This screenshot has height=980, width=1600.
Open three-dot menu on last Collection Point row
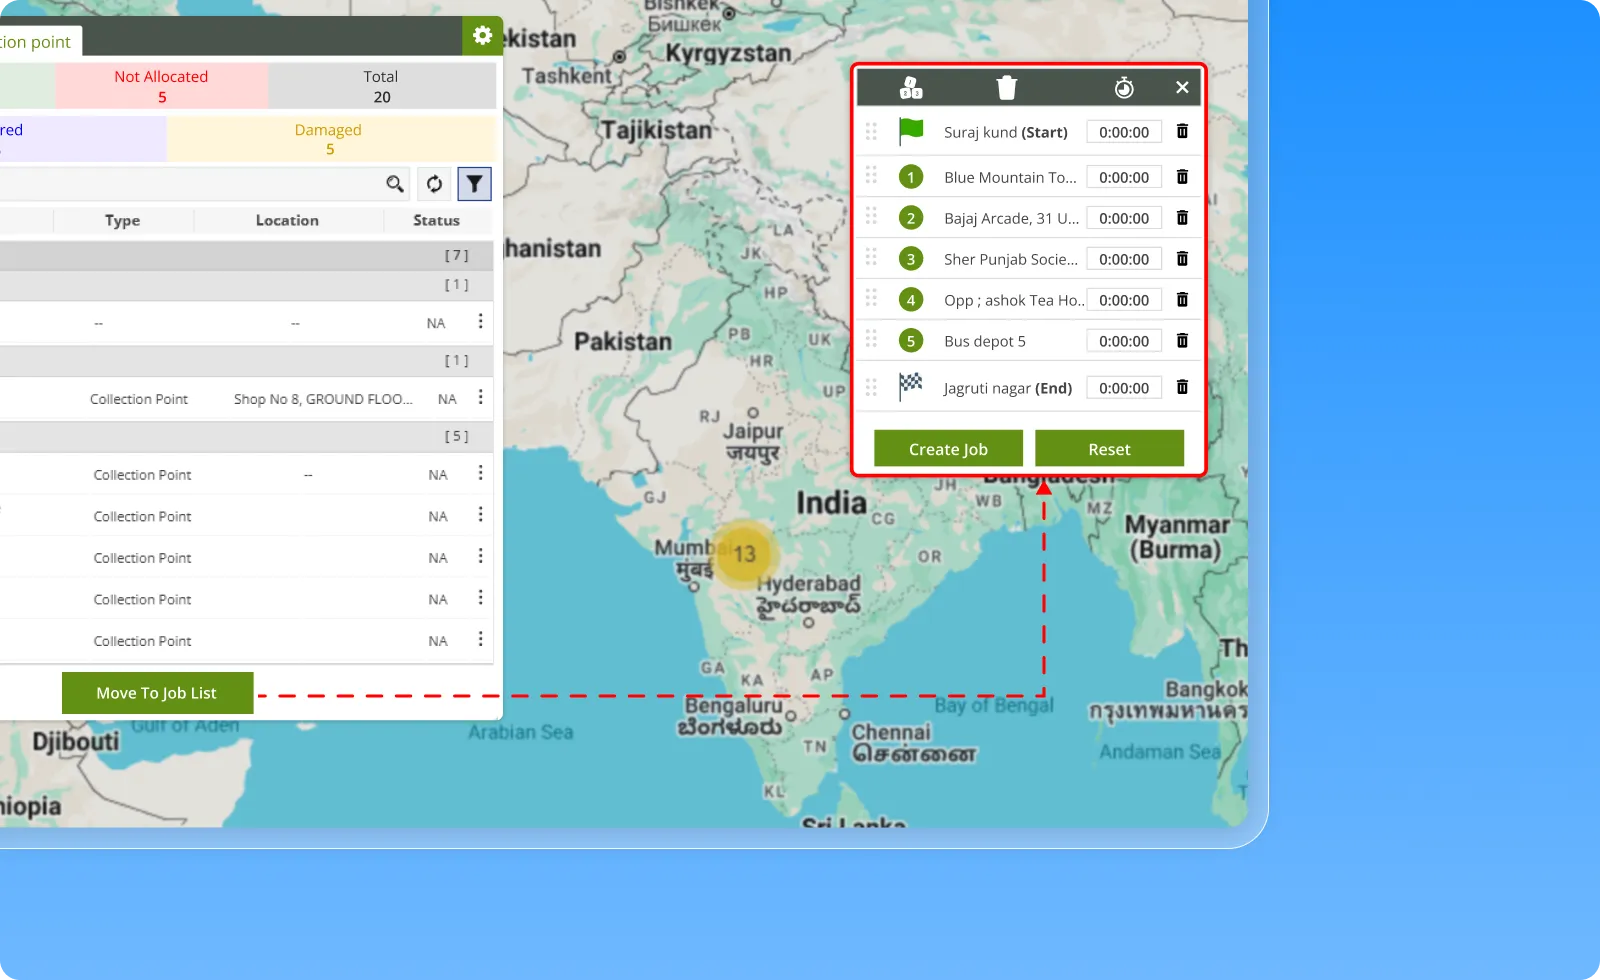480,640
